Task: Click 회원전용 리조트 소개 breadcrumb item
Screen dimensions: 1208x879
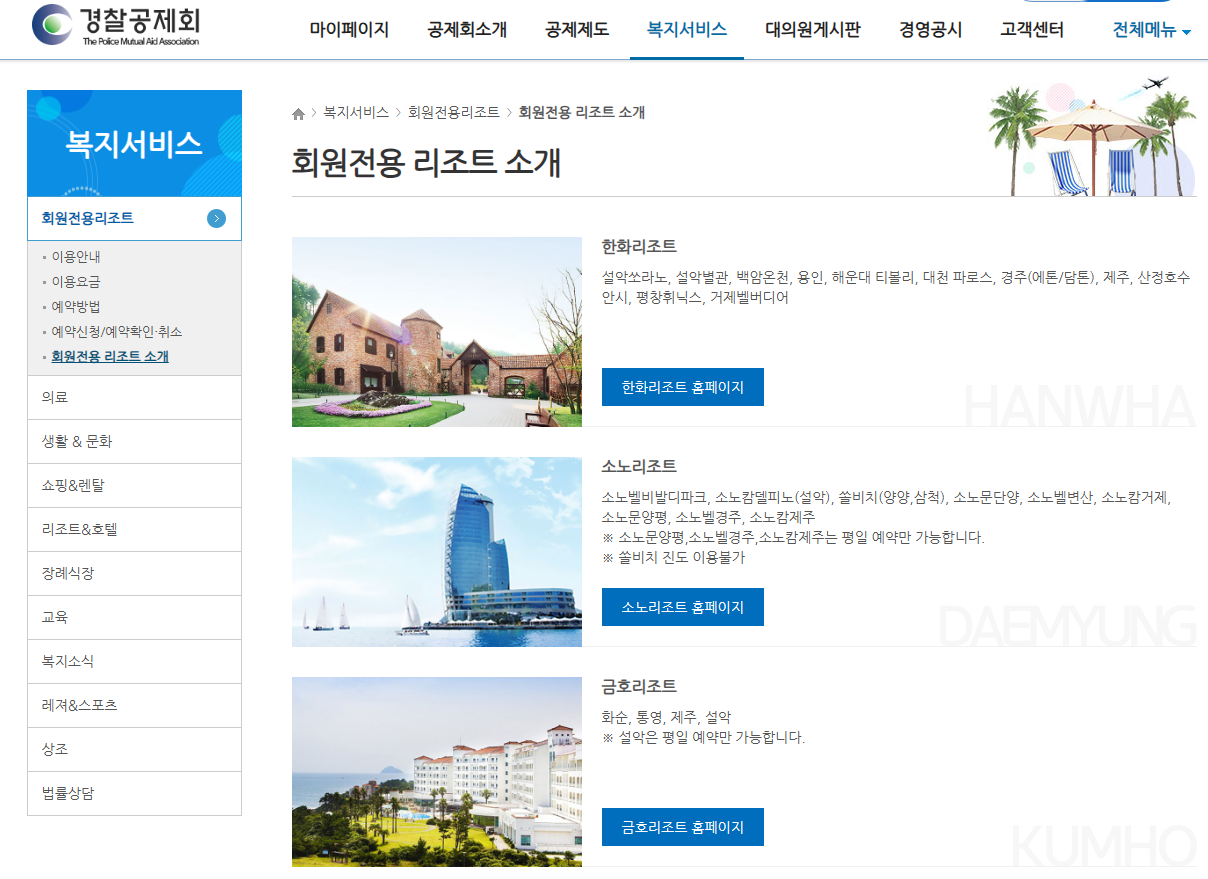Action: [582, 112]
